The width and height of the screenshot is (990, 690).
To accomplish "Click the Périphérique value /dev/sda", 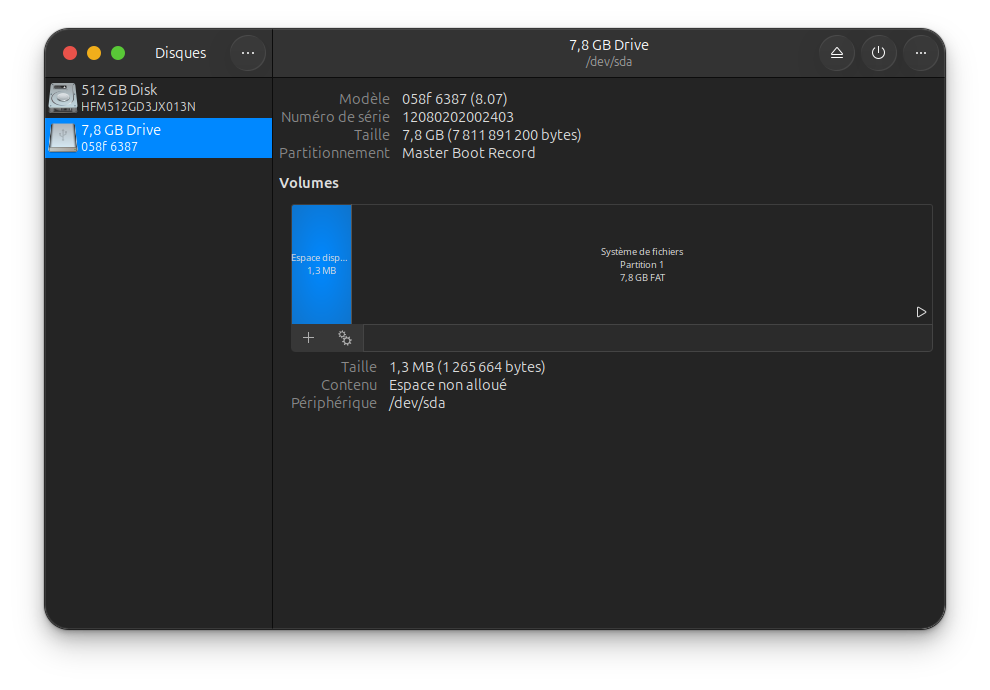I will [417, 403].
